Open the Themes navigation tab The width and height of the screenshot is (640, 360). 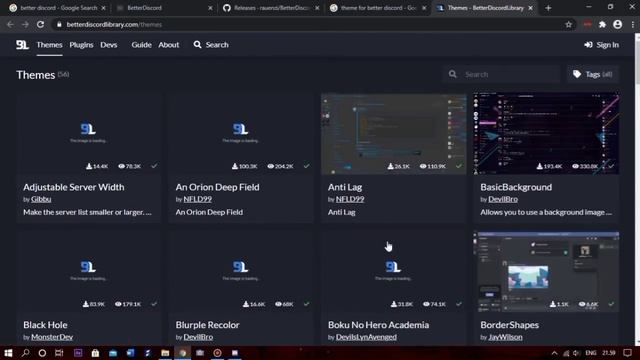click(49, 44)
